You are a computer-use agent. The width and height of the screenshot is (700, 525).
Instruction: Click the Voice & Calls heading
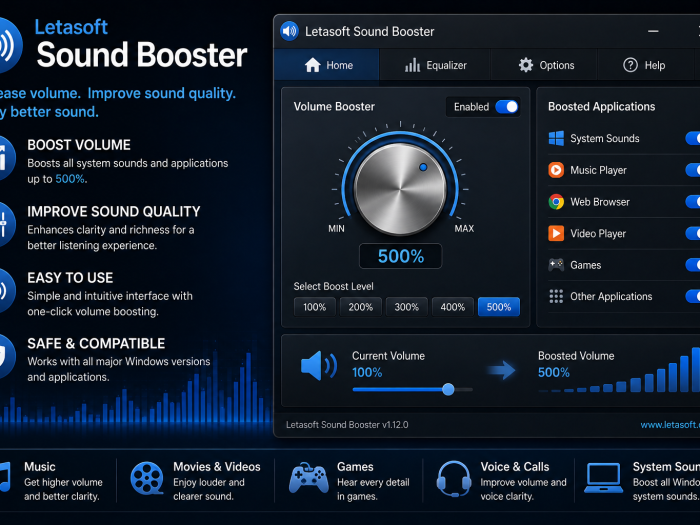click(x=515, y=467)
